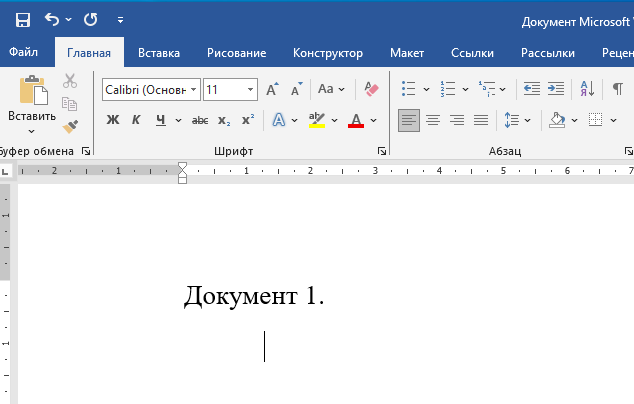
Task: Open the Рисование tab
Action: [237, 53]
